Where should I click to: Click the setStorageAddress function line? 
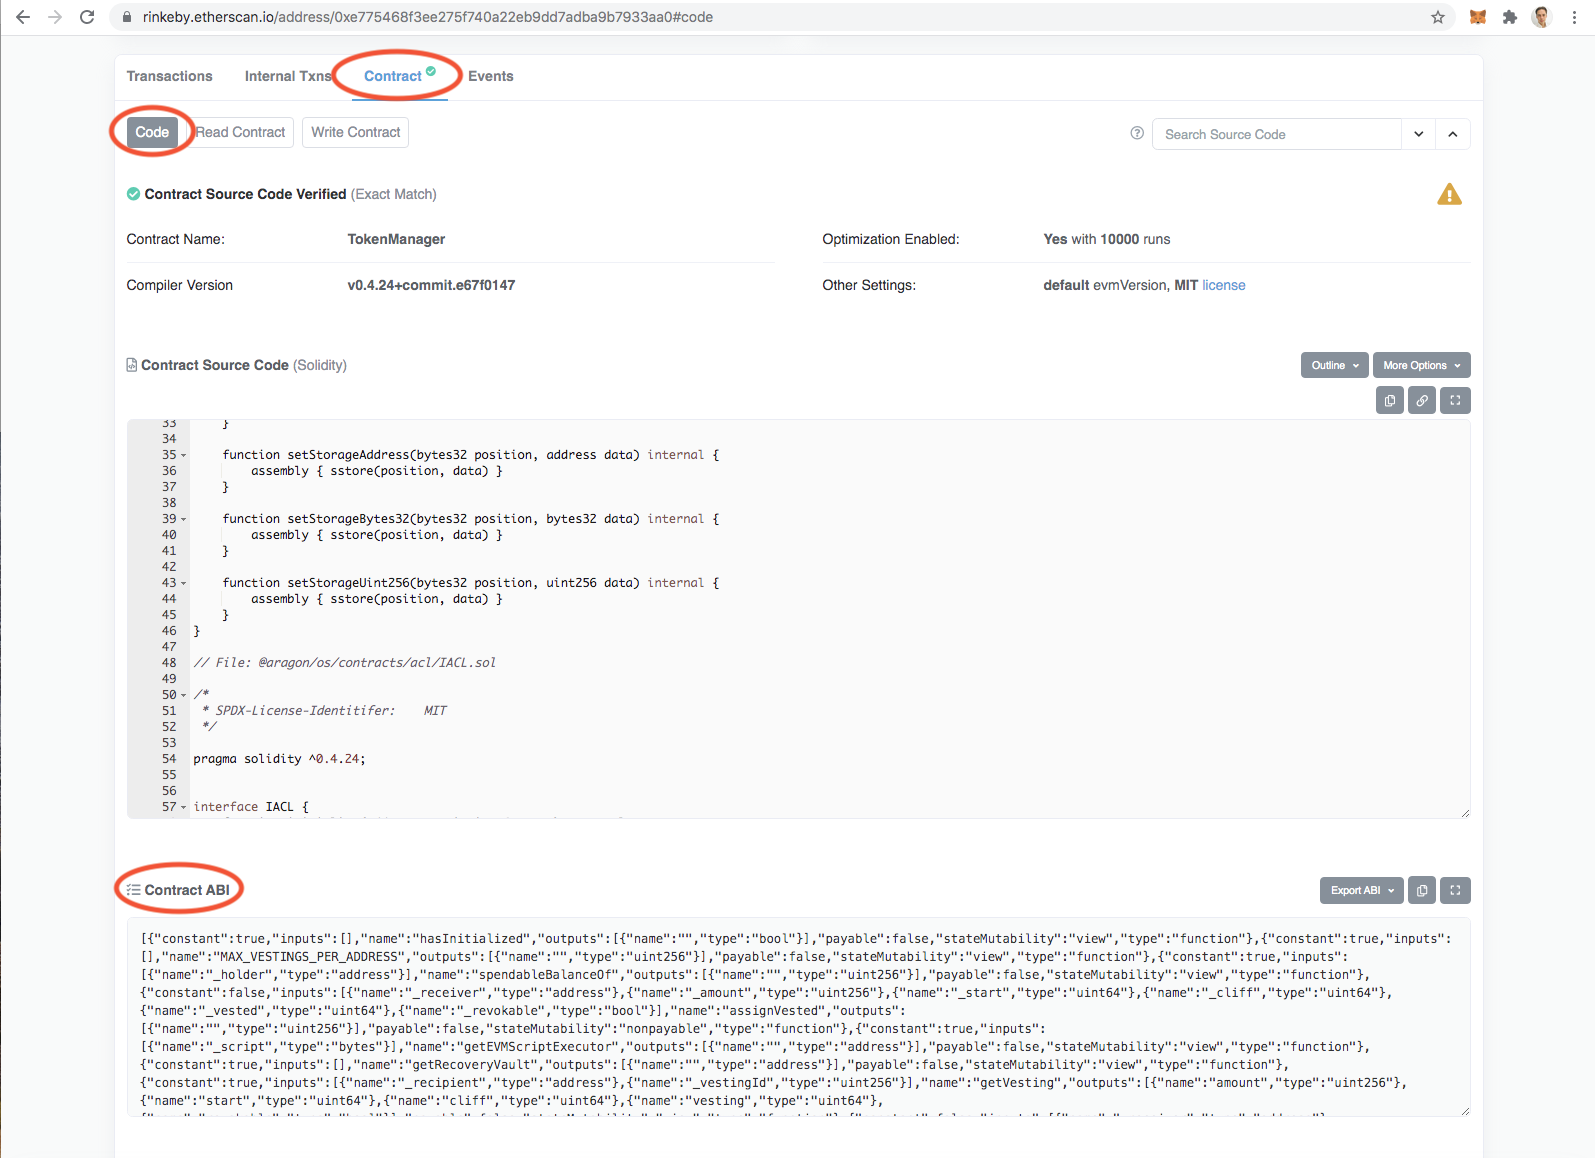[470, 455]
